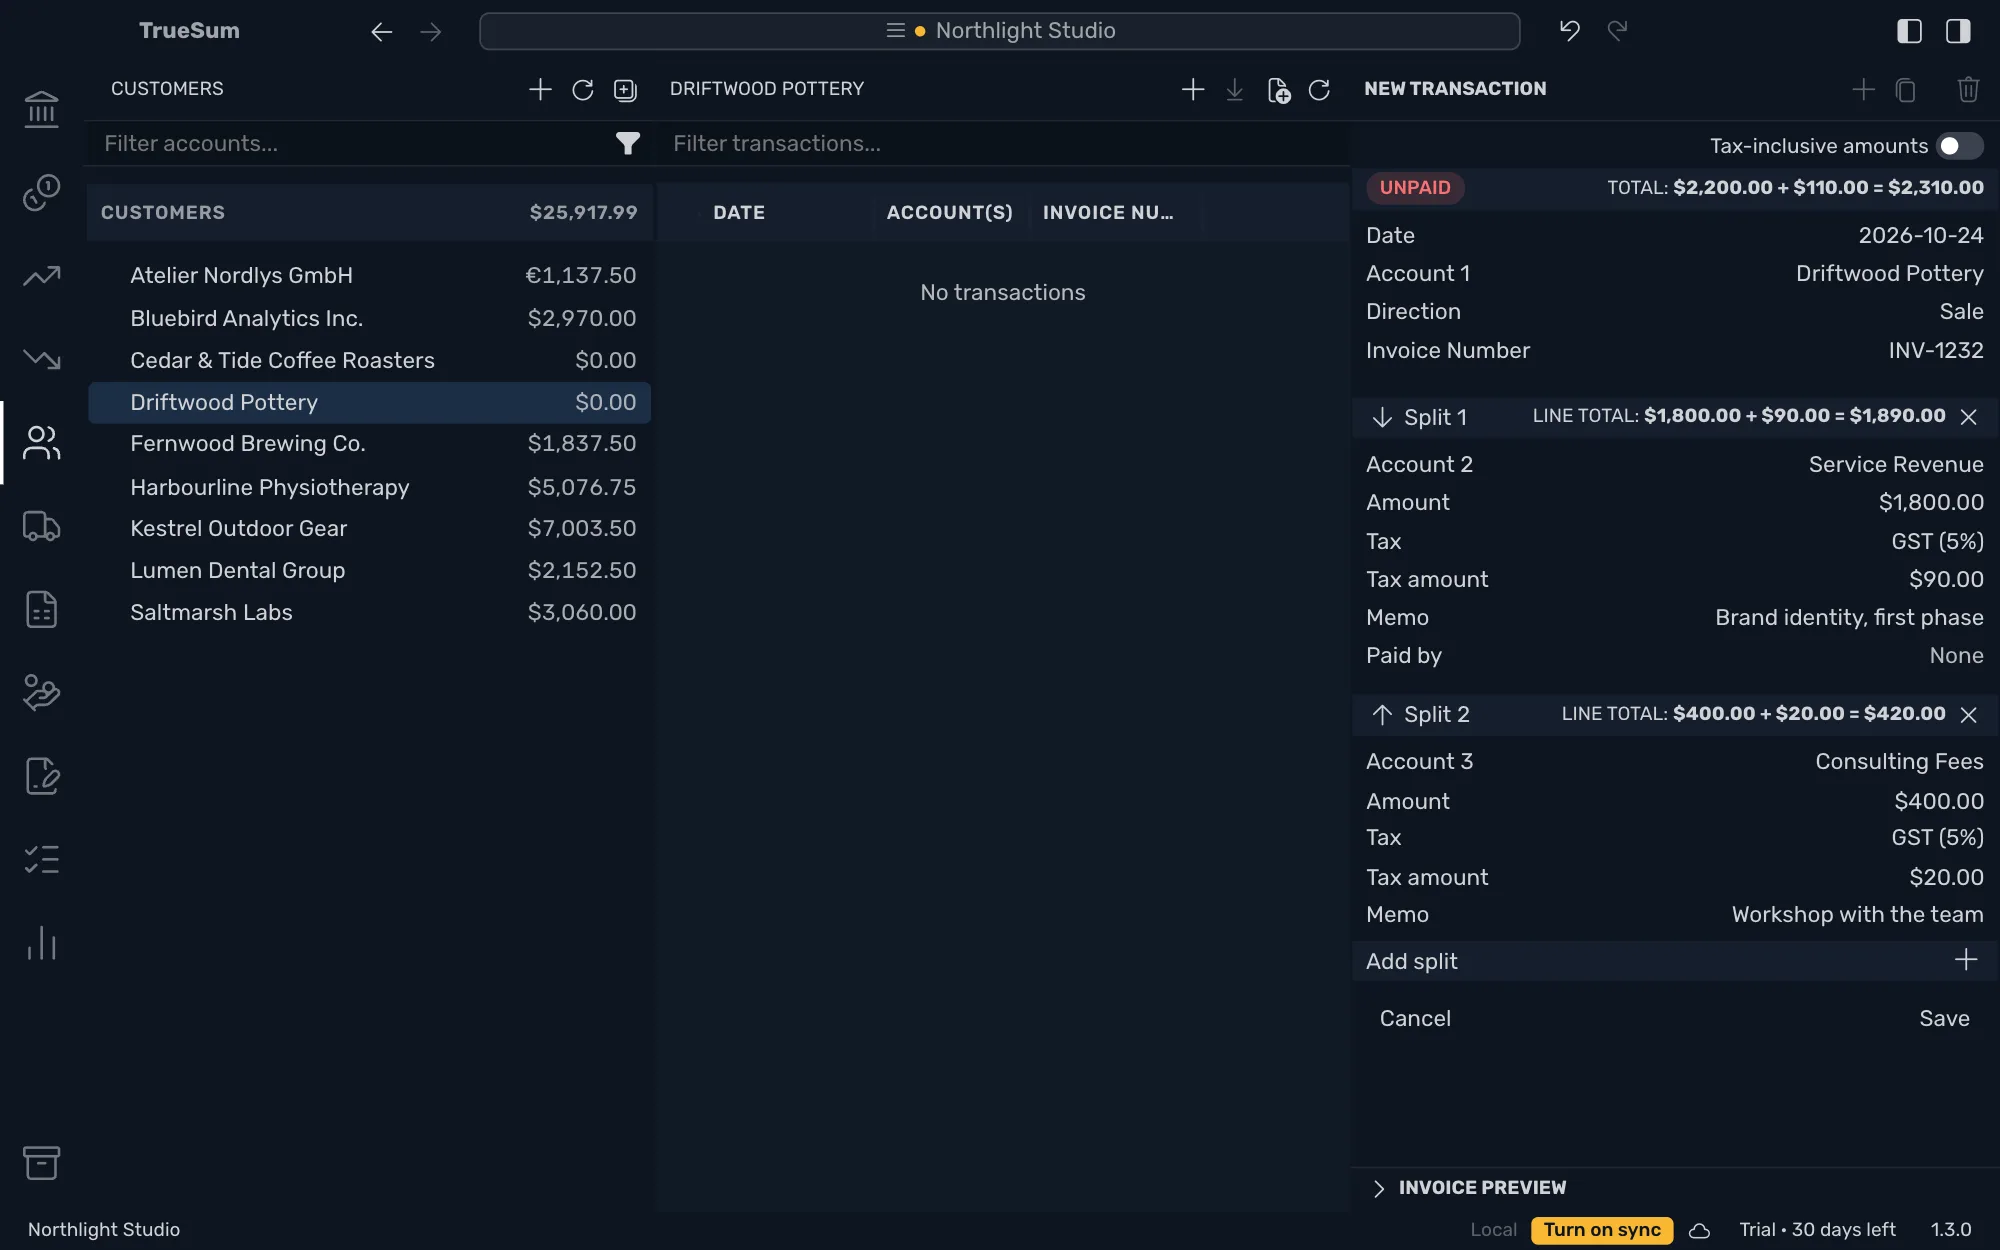
Task: Add transaction to Driftwood Pottery
Action: pos(1192,90)
